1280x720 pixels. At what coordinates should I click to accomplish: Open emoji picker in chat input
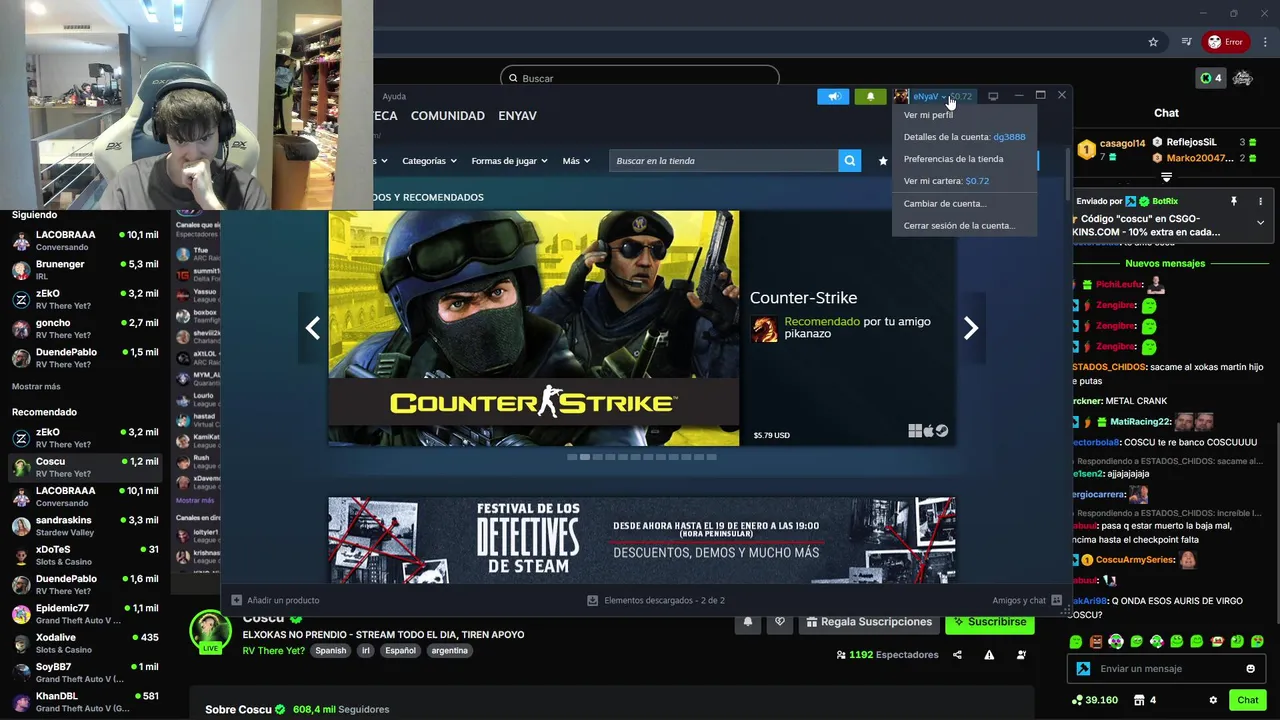coord(1250,669)
